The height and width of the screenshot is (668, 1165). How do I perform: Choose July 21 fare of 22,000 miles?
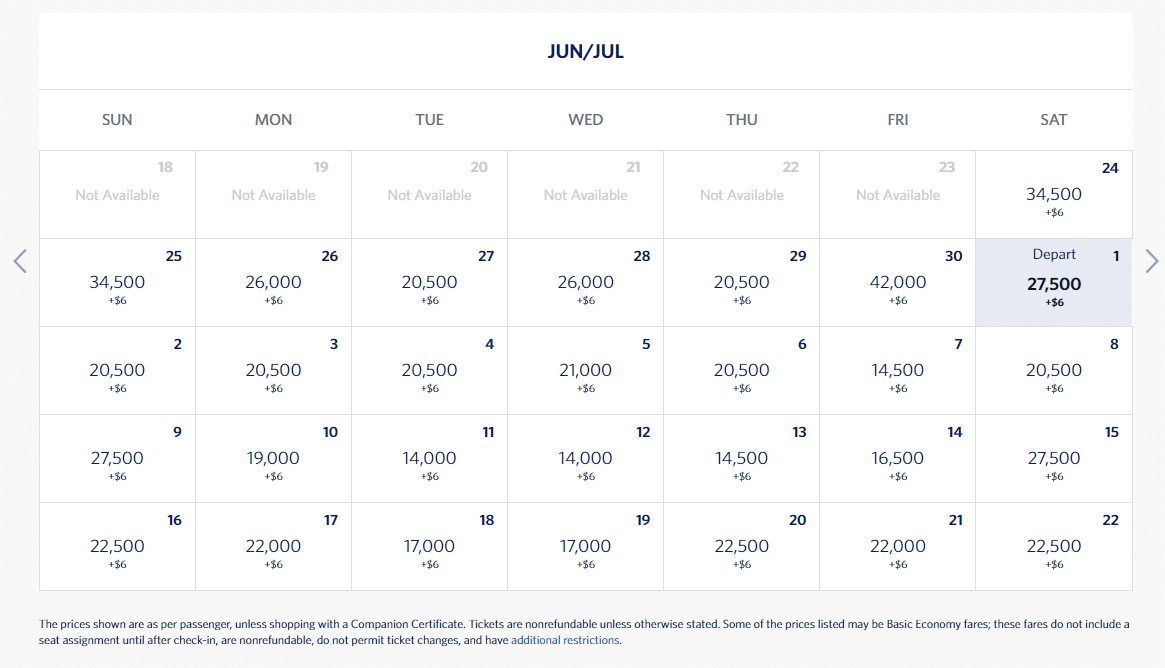[x=897, y=547]
